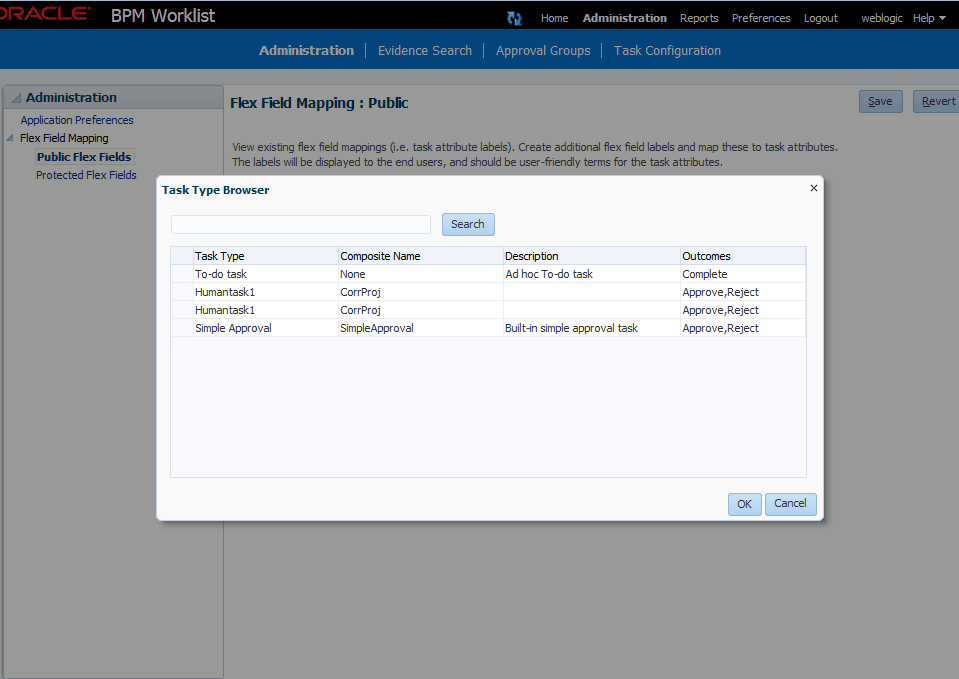The height and width of the screenshot is (679, 959).
Task: Open Administration in the top navigation bar
Action: [x=624, y=18]
